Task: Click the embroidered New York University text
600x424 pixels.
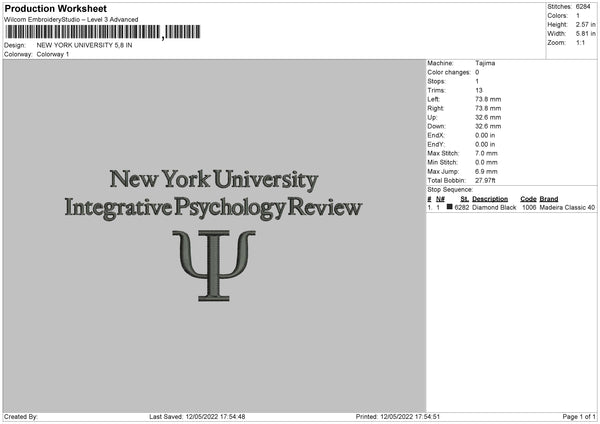Action: [214, 179]
